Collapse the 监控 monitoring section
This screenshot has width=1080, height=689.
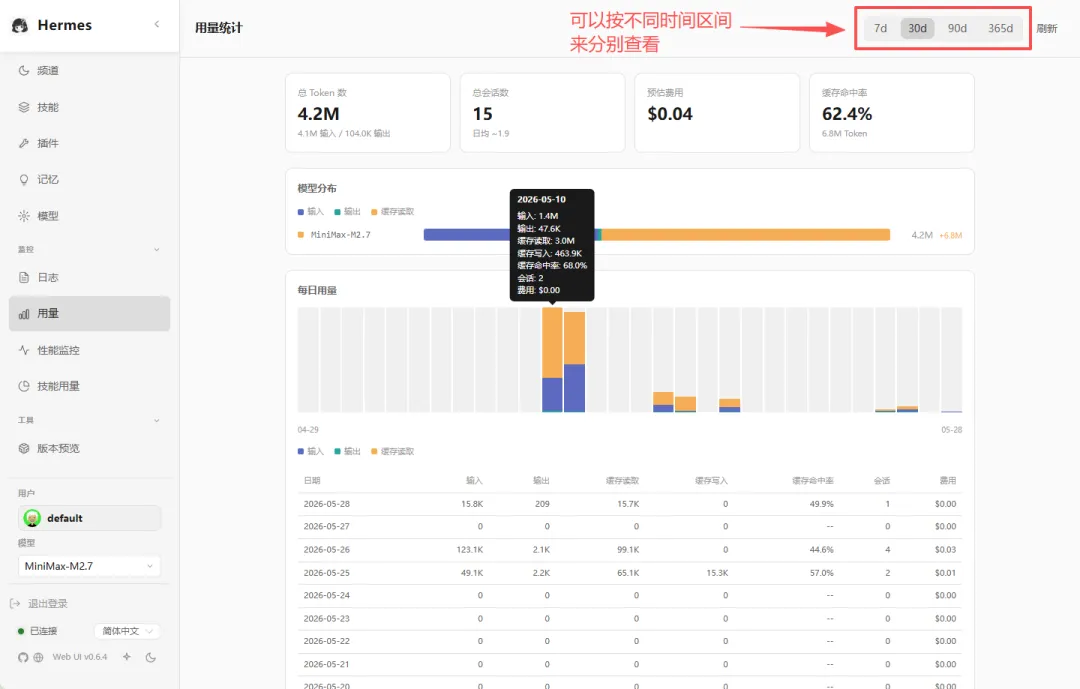click(x=156, y=249)
